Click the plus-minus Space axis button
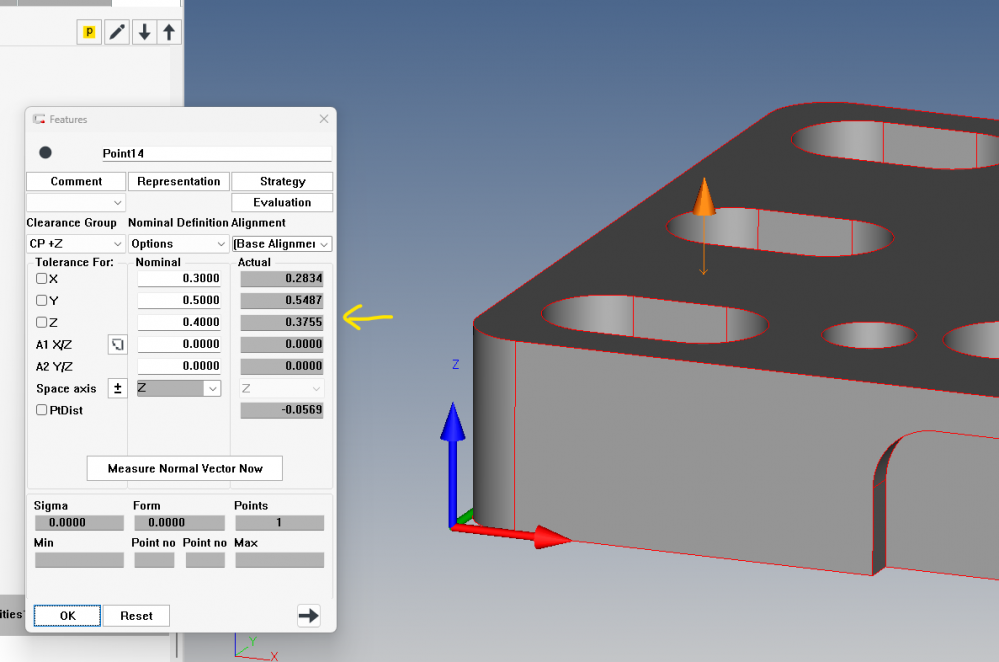Image resolution: width=999 pixels, height=662 pixels. pyautogui.click(x=117, y=388)
